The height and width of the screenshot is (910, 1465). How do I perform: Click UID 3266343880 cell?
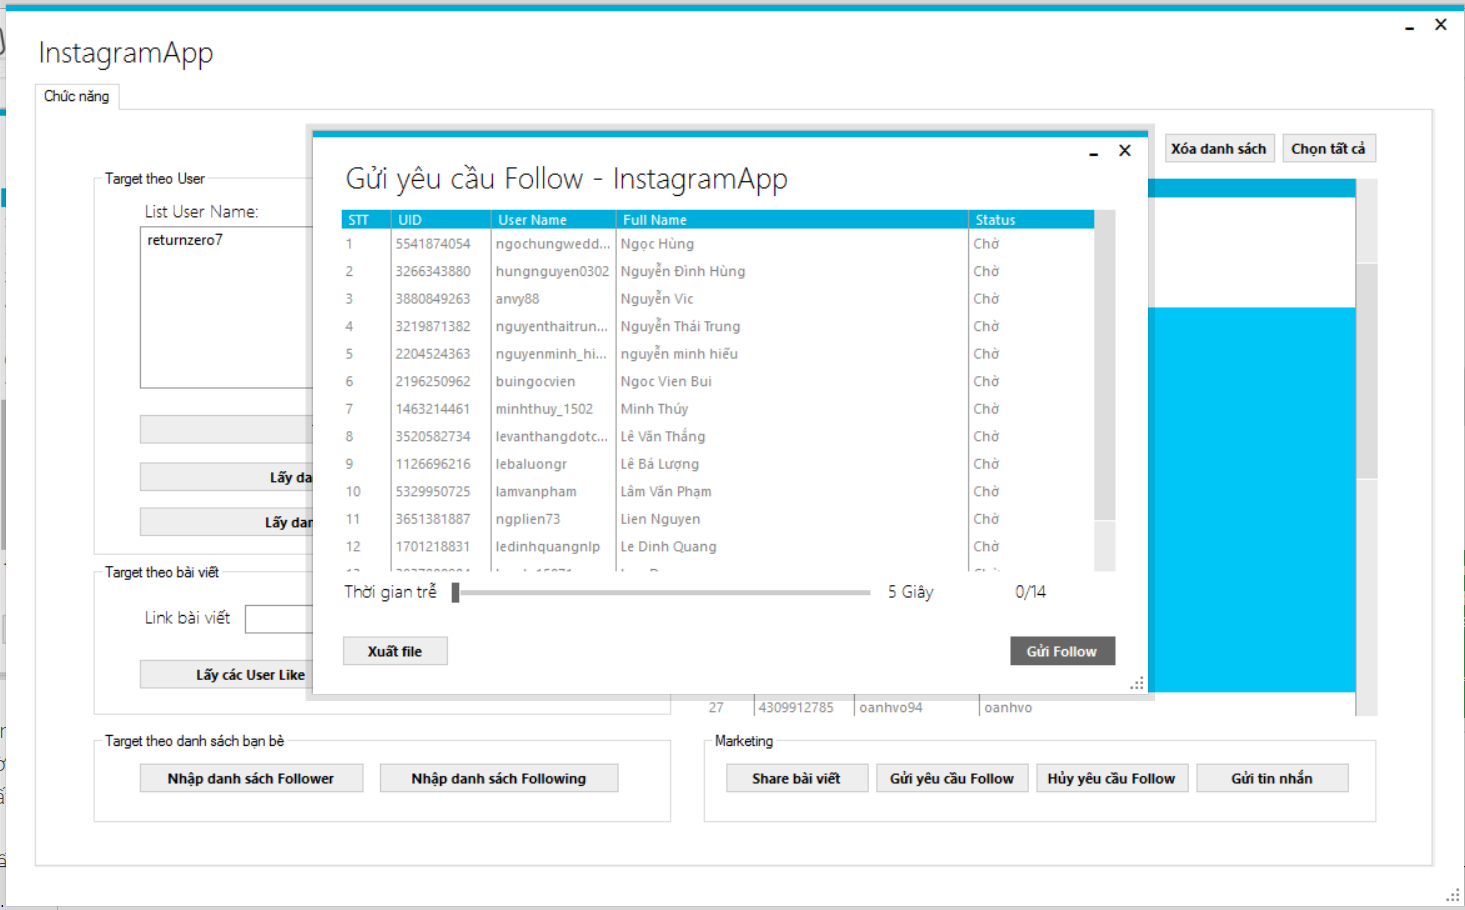click(x=433, y=272)
